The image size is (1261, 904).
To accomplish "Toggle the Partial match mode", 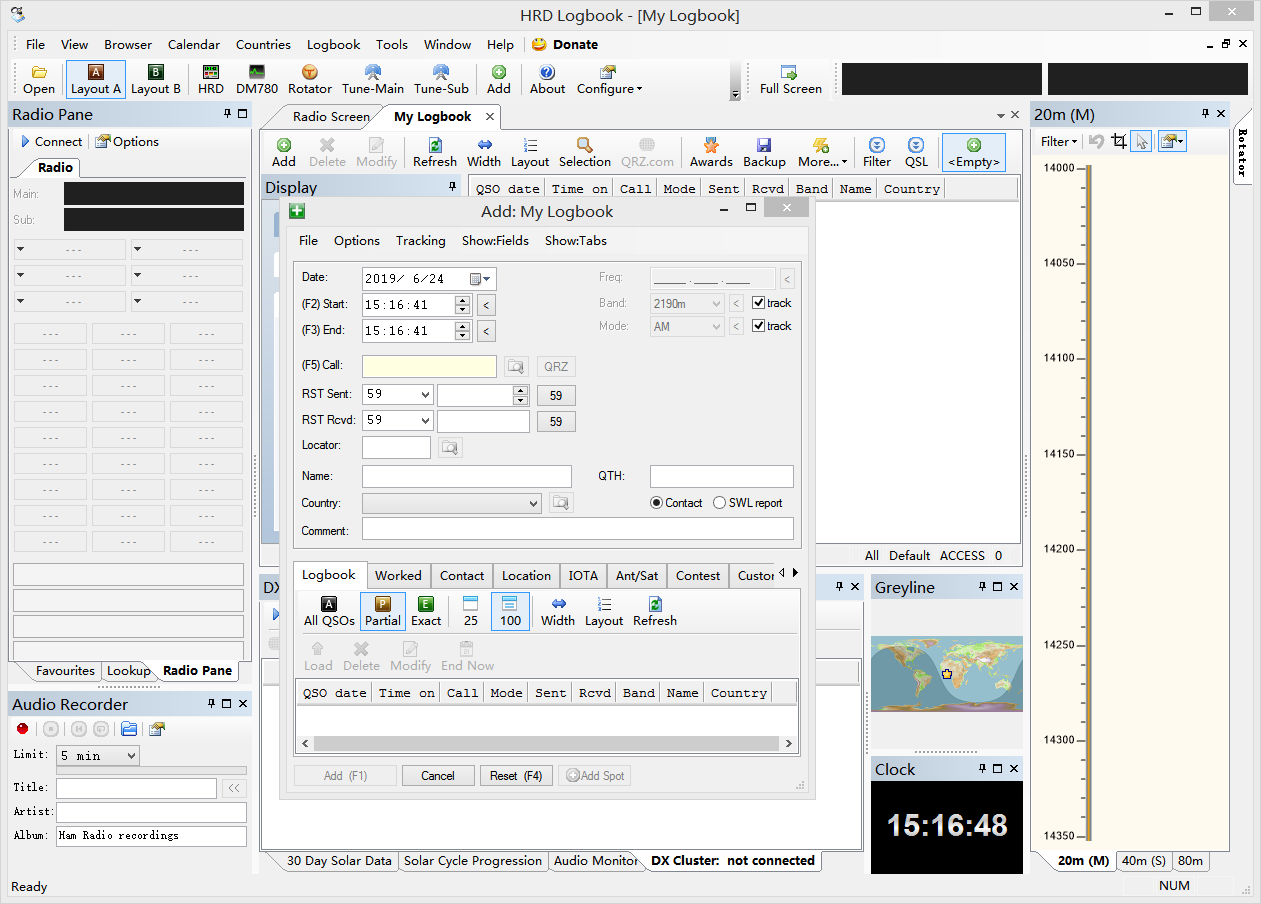I will pyautogui.click(x=383, y=611).
